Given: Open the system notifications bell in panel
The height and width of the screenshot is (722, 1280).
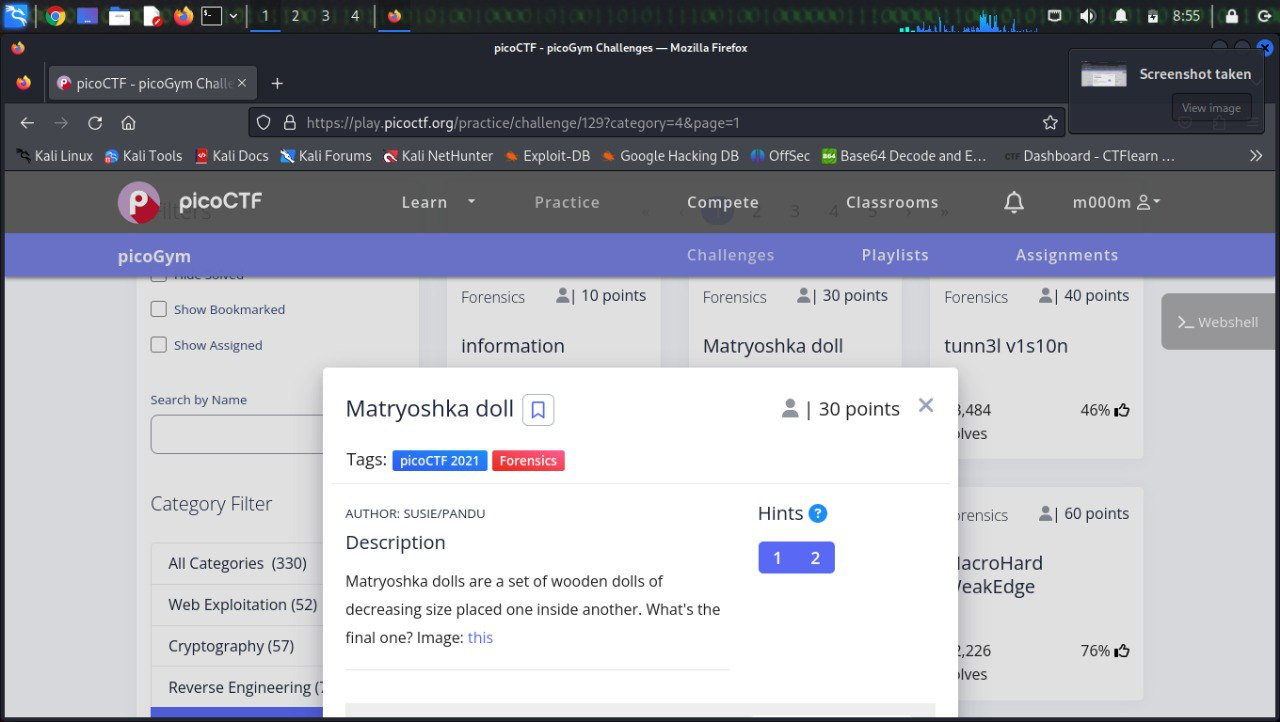Looking at the screenshot, I should (x=1121, y=16).
